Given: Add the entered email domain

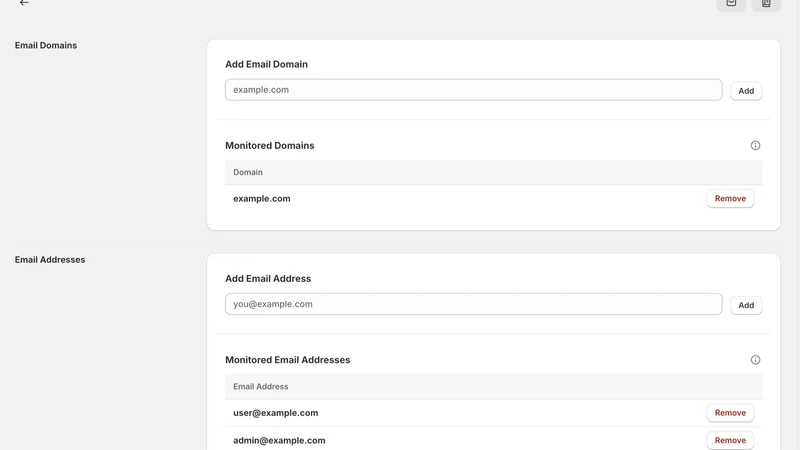Looking at the screenshot, I should (746, 91).
